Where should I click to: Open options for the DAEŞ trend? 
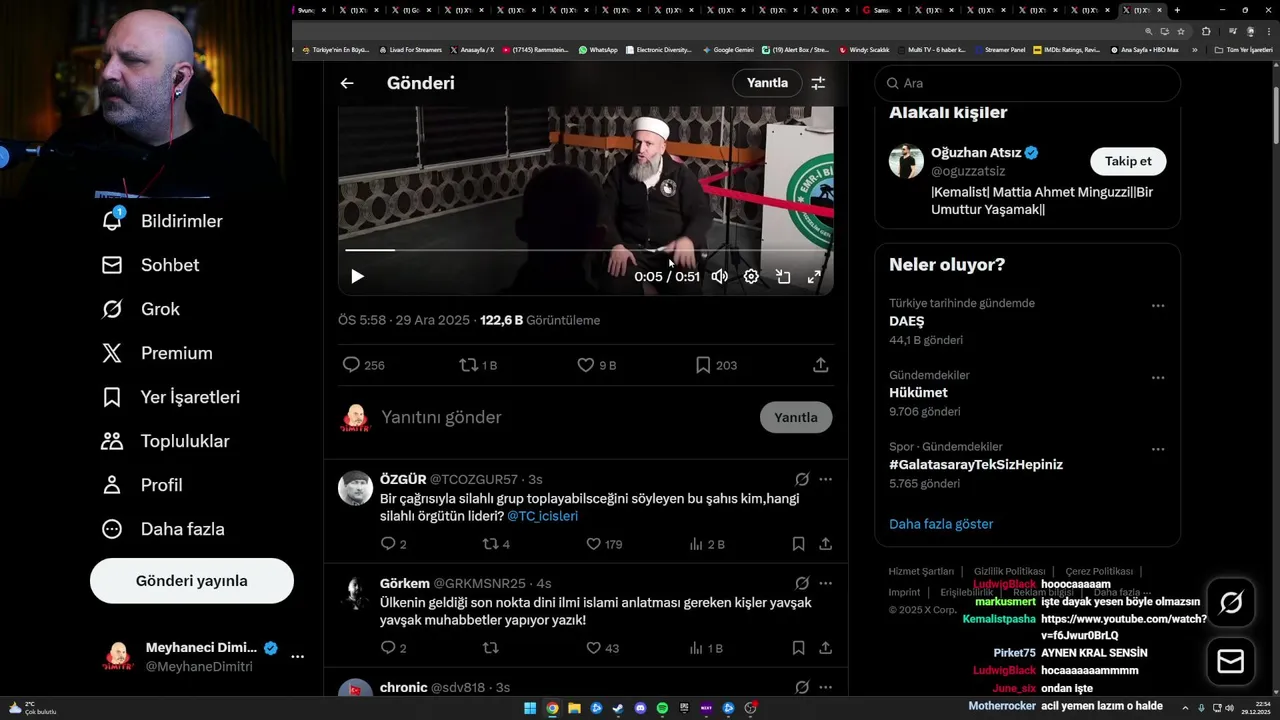coord(1158,305)
